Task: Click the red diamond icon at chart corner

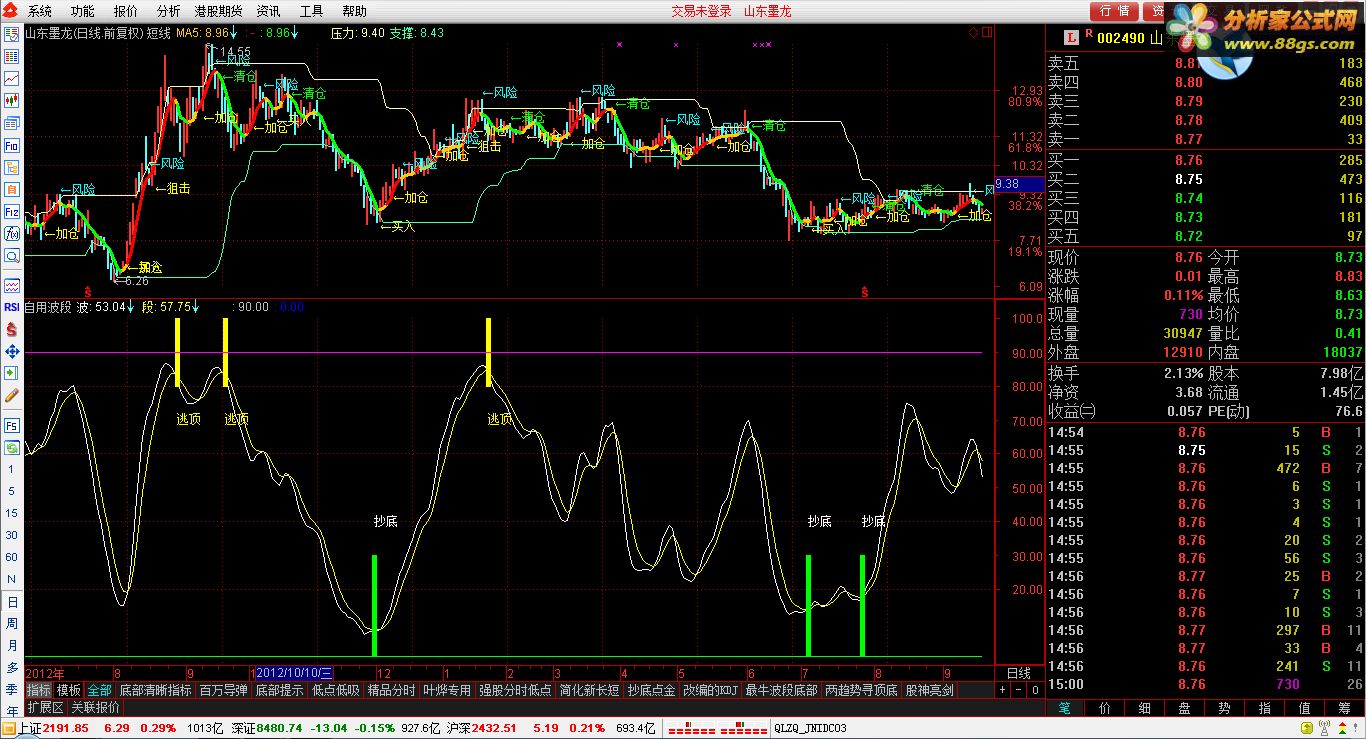Action: pos(973,32)
